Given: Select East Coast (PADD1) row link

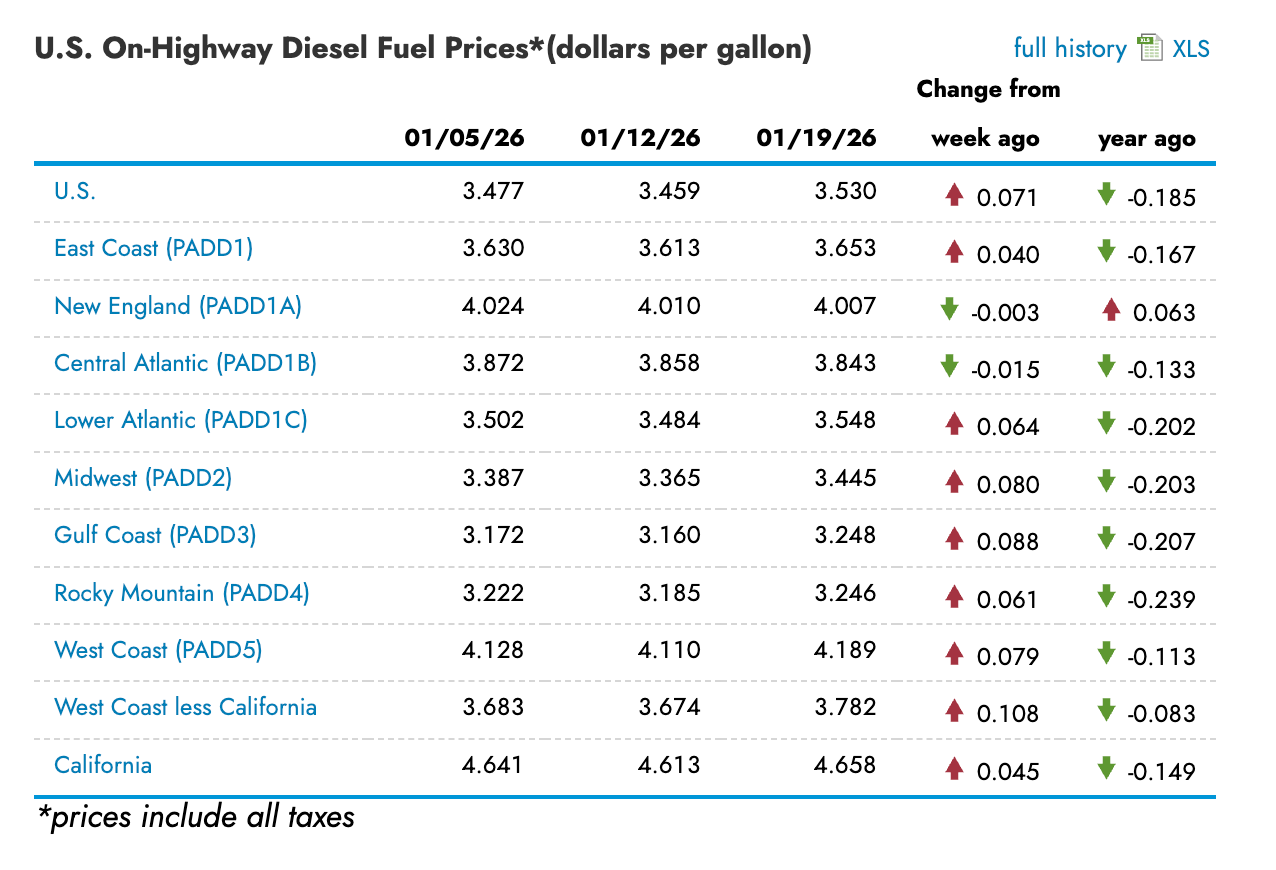Looking at the screenshot, I should (153, 248).
